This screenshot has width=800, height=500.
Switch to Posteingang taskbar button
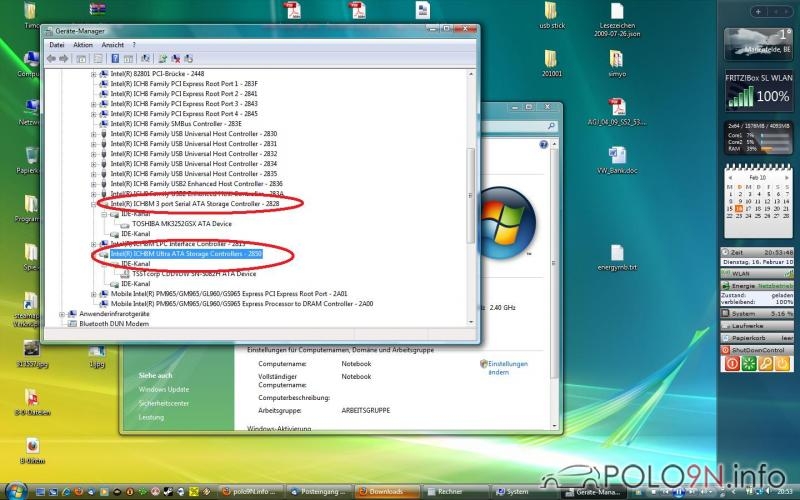tap(319, 492)
